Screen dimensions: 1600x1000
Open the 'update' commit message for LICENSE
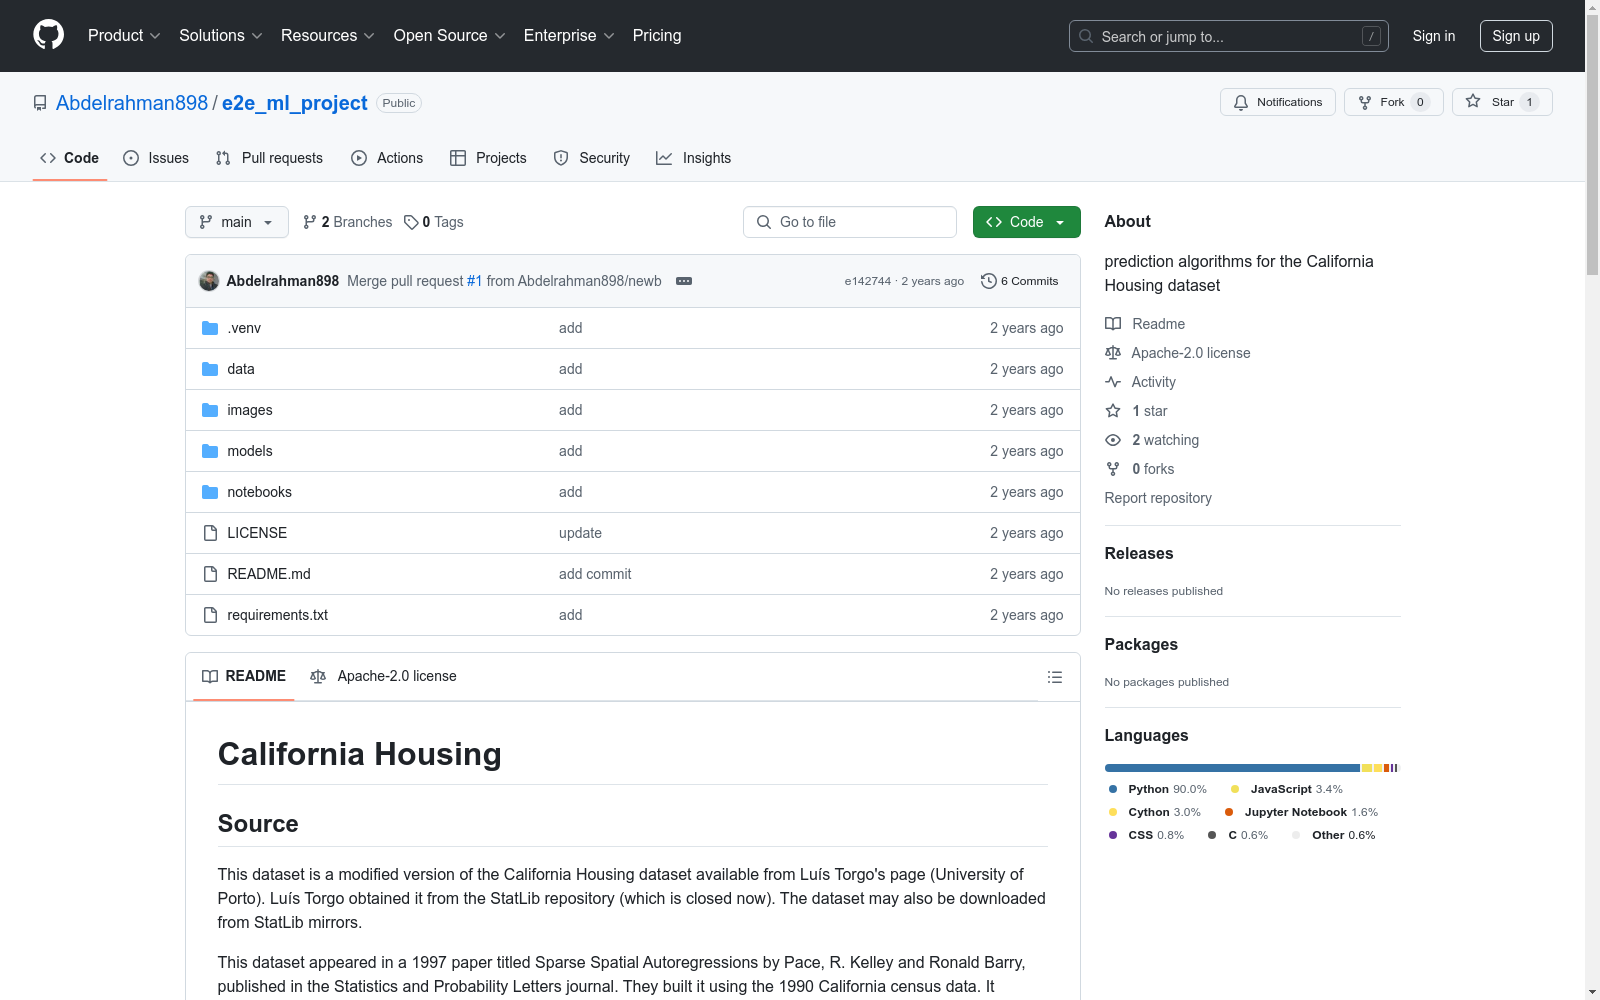tap(580, 533)
